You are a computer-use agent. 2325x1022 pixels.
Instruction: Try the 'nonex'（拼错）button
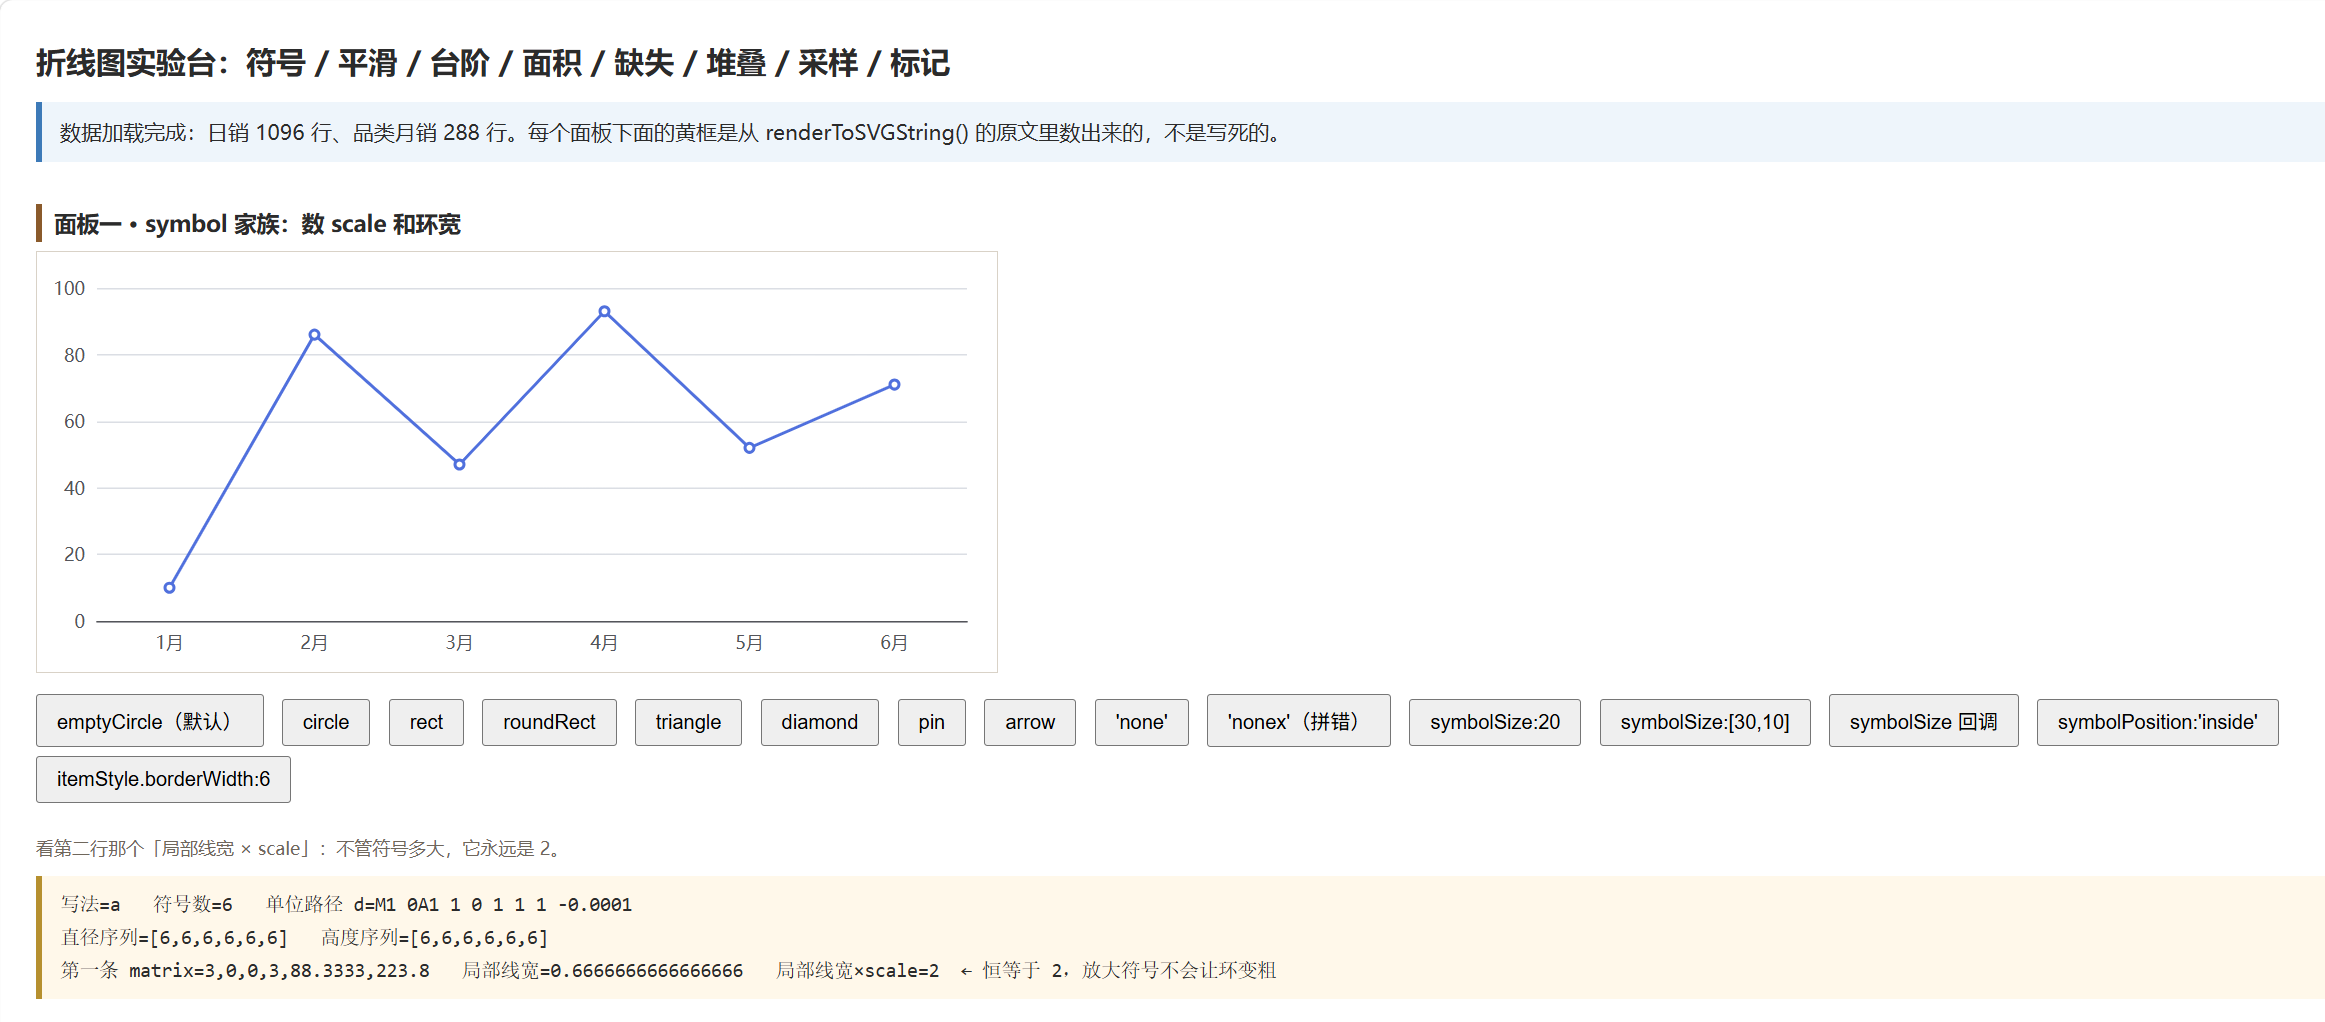tap(1298, 721)
